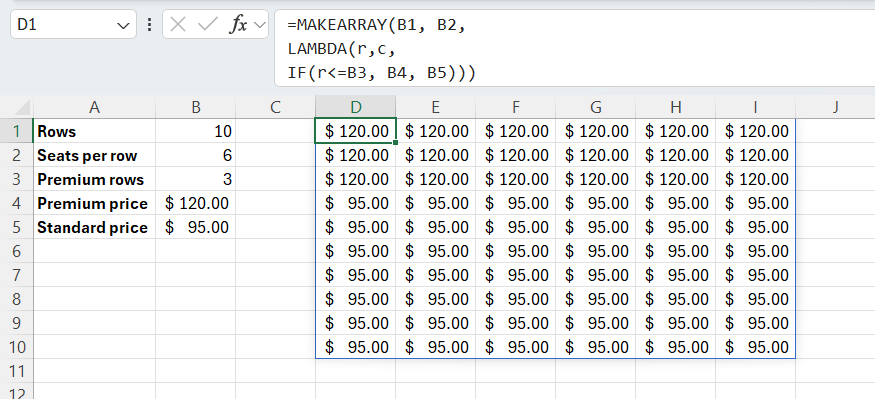
Task: Click cell I1 with $ 120.00
Action: [x=755, y=131]
